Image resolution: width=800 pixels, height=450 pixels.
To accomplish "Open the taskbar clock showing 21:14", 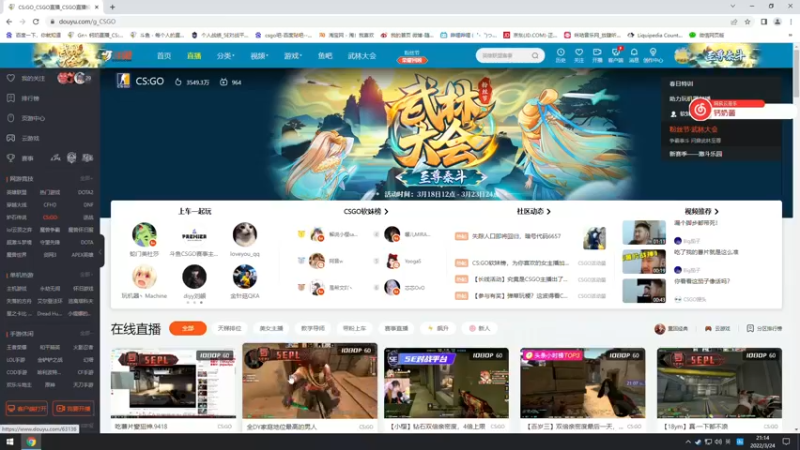I will pos(762,442).
